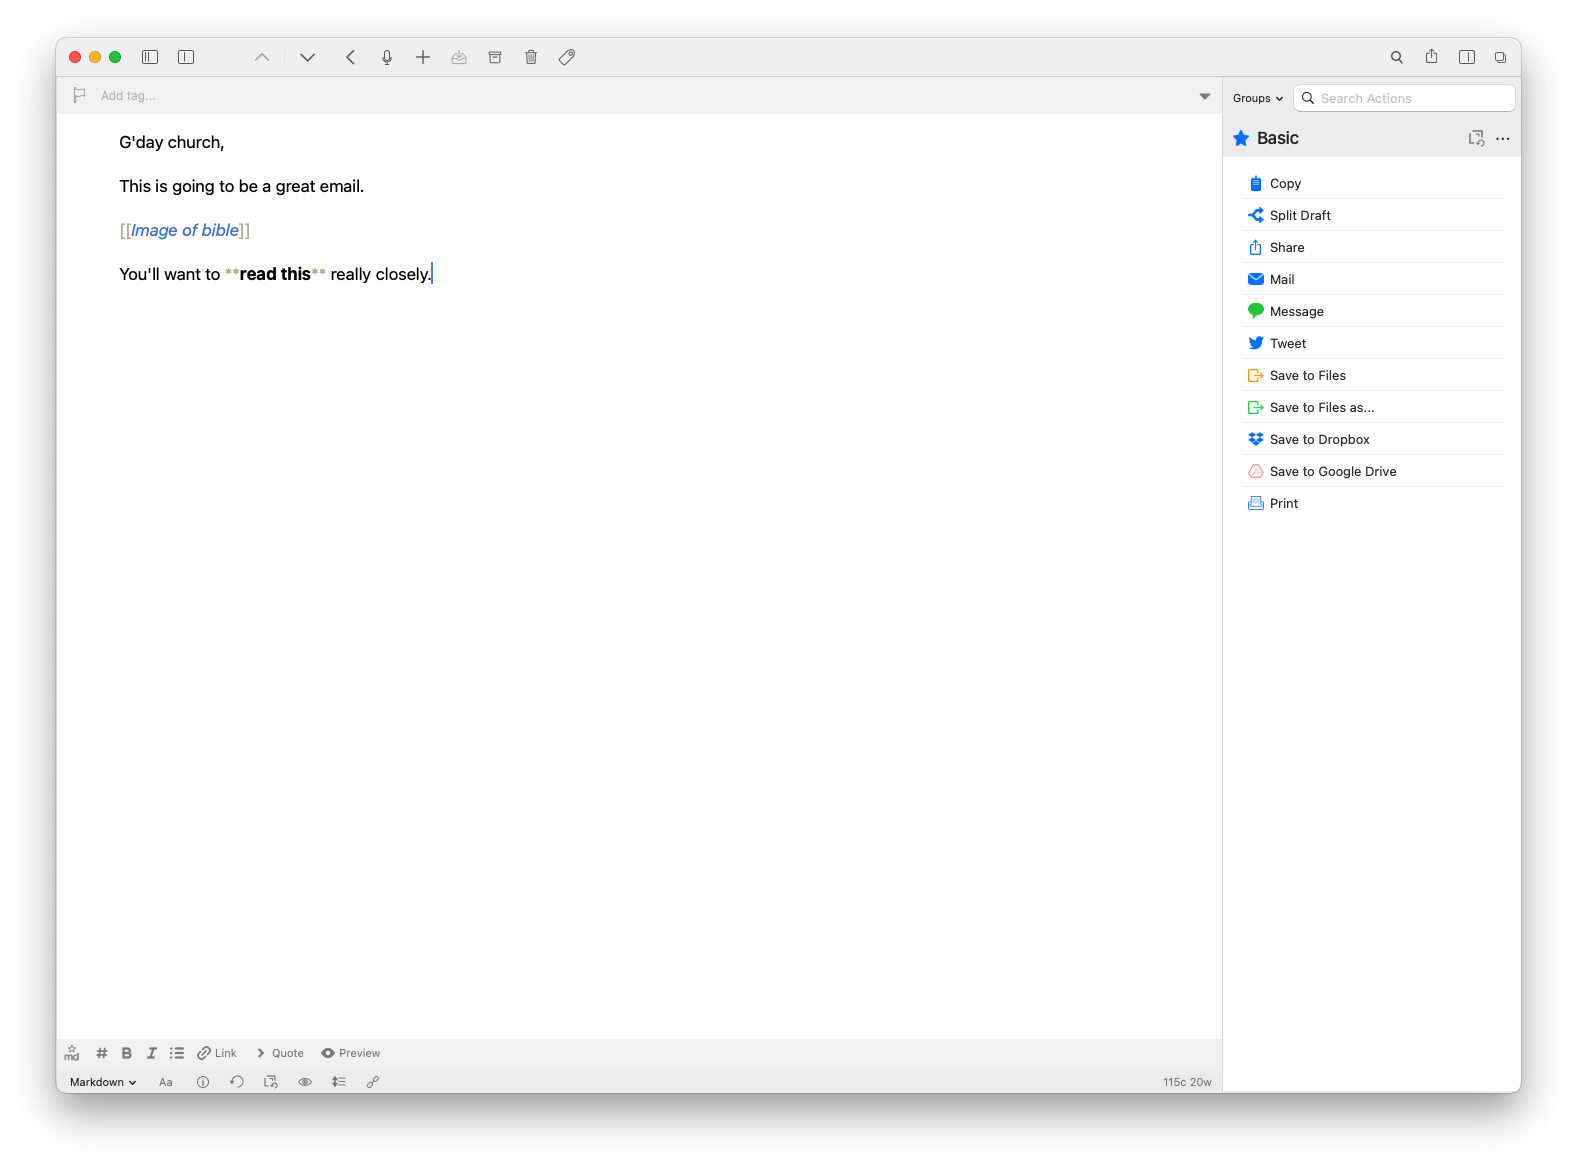Run the Copy action
Image resolution: width=1577 pixels, height=1167 pixels.
tap(1373, 183)
